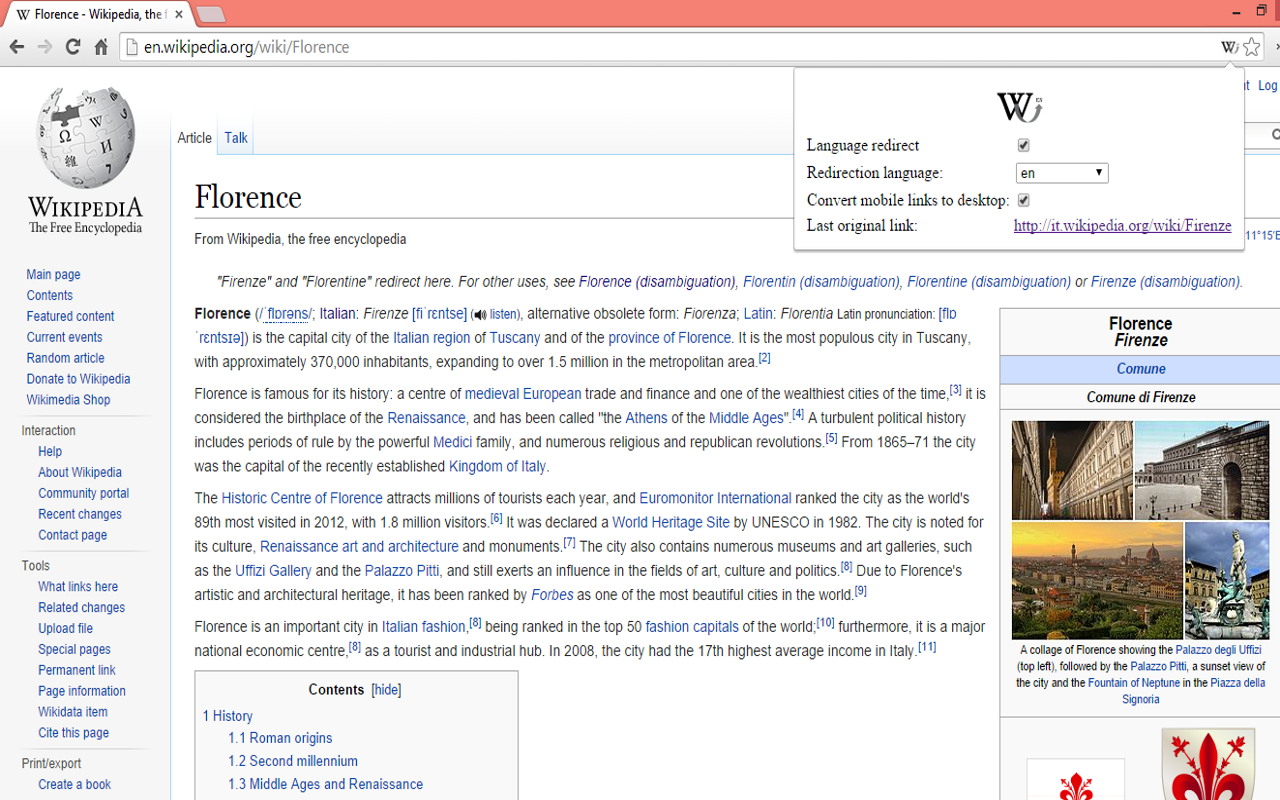Image resolution: width=1280 pixels, height=800 pixels.
Task: Open the What links here tool
Action: point(78,587)
